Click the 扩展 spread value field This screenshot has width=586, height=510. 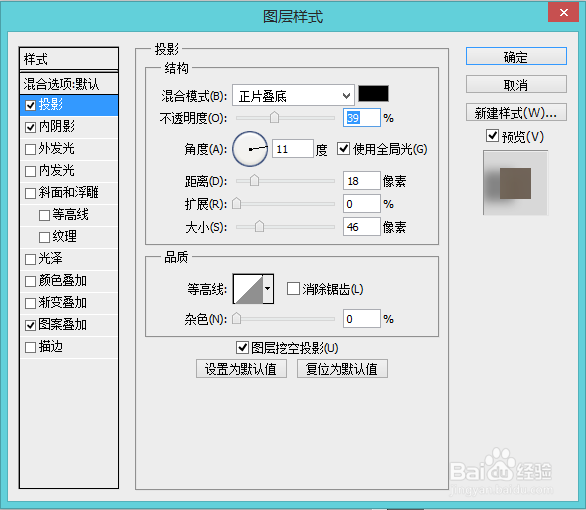tap(362, 204)
